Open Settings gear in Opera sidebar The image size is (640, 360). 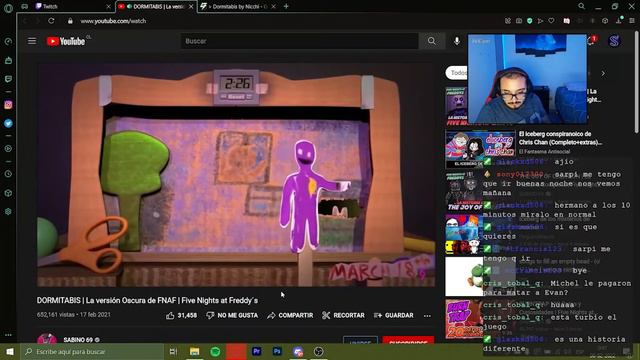8,211
